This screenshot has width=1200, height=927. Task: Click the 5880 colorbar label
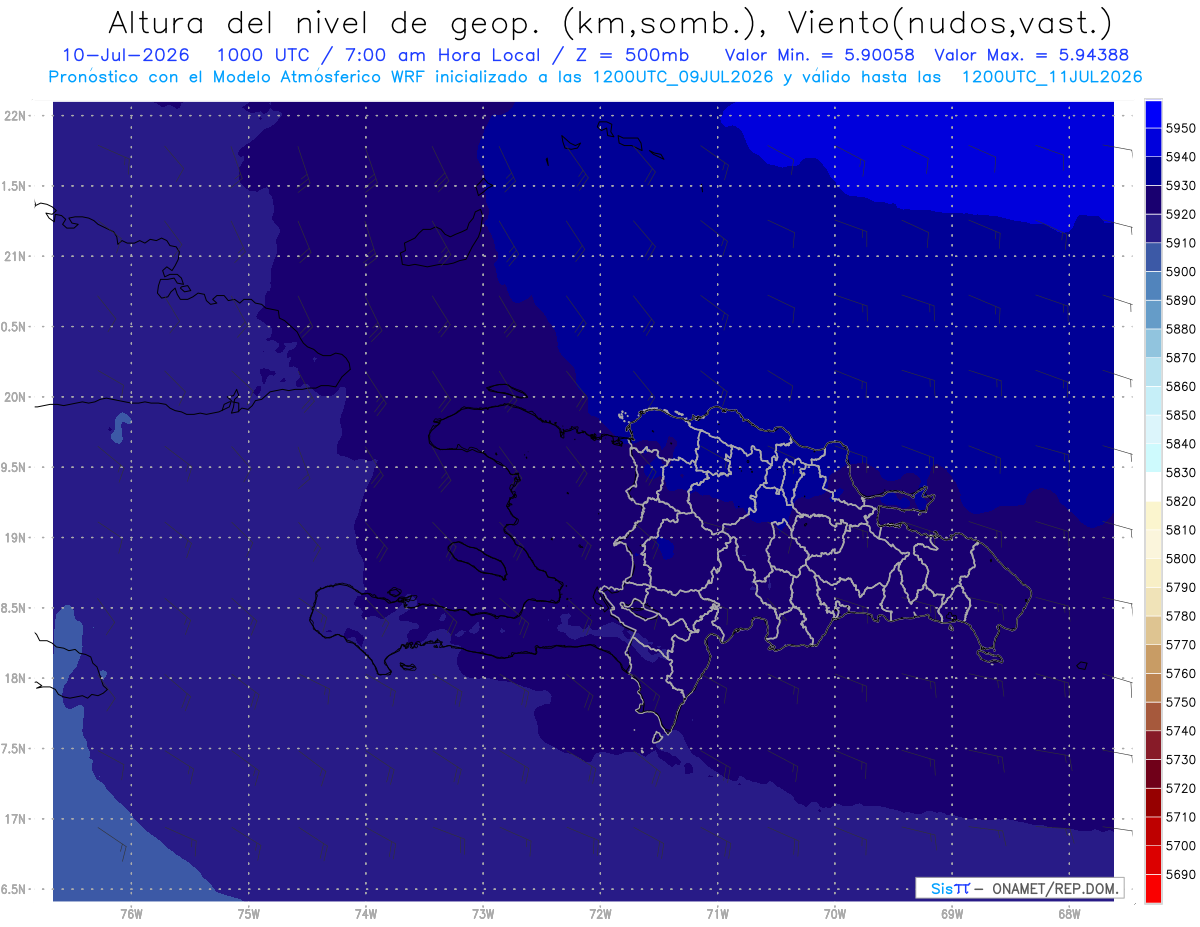(x=1181, y=329)
